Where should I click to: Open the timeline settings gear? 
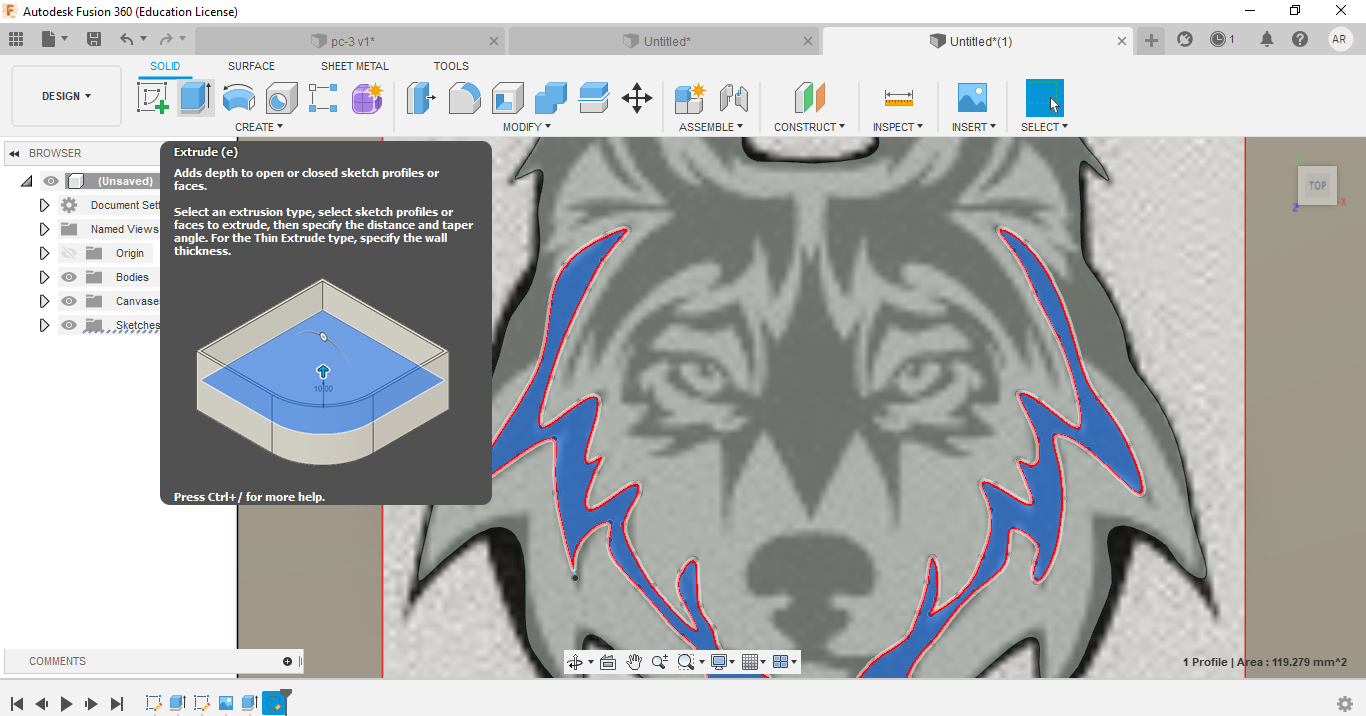coord(1345,704)
